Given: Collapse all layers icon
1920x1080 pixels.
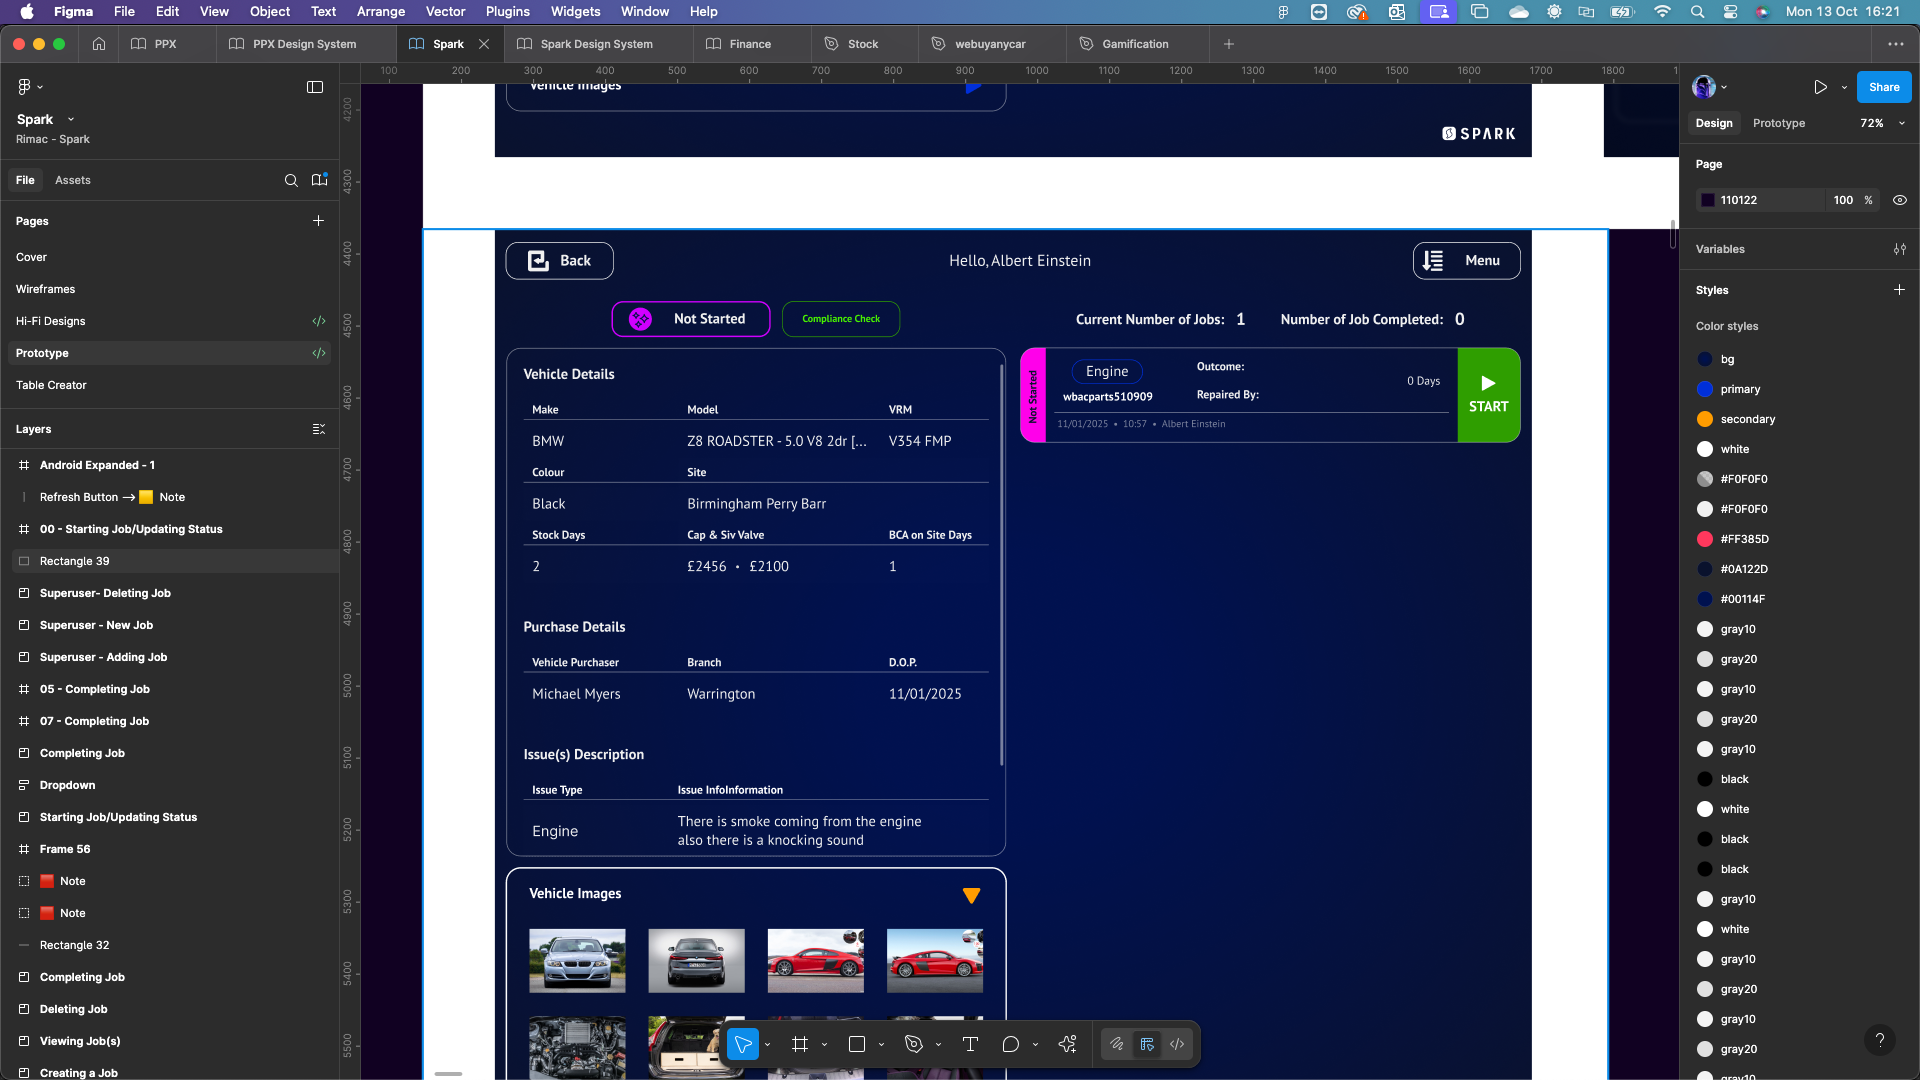Looking at the screenshot, I should pyautogui.click(x=319, y=429).
